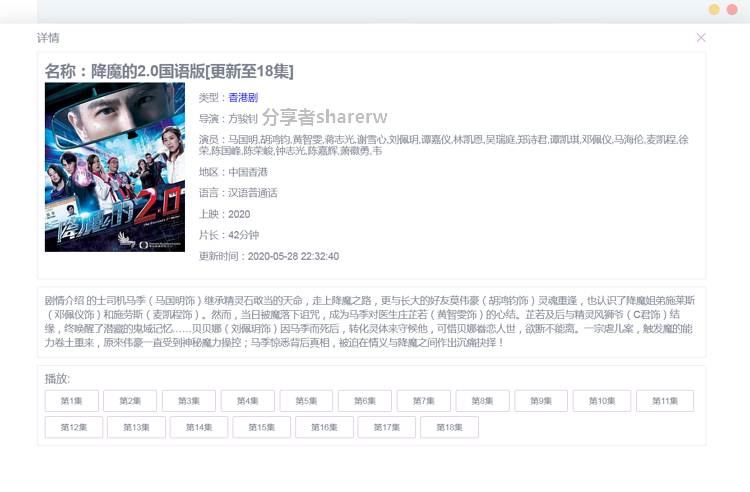Click the 详情 dialog header label
The height and width of the screenshot is (492, 750).
[48, 38]
